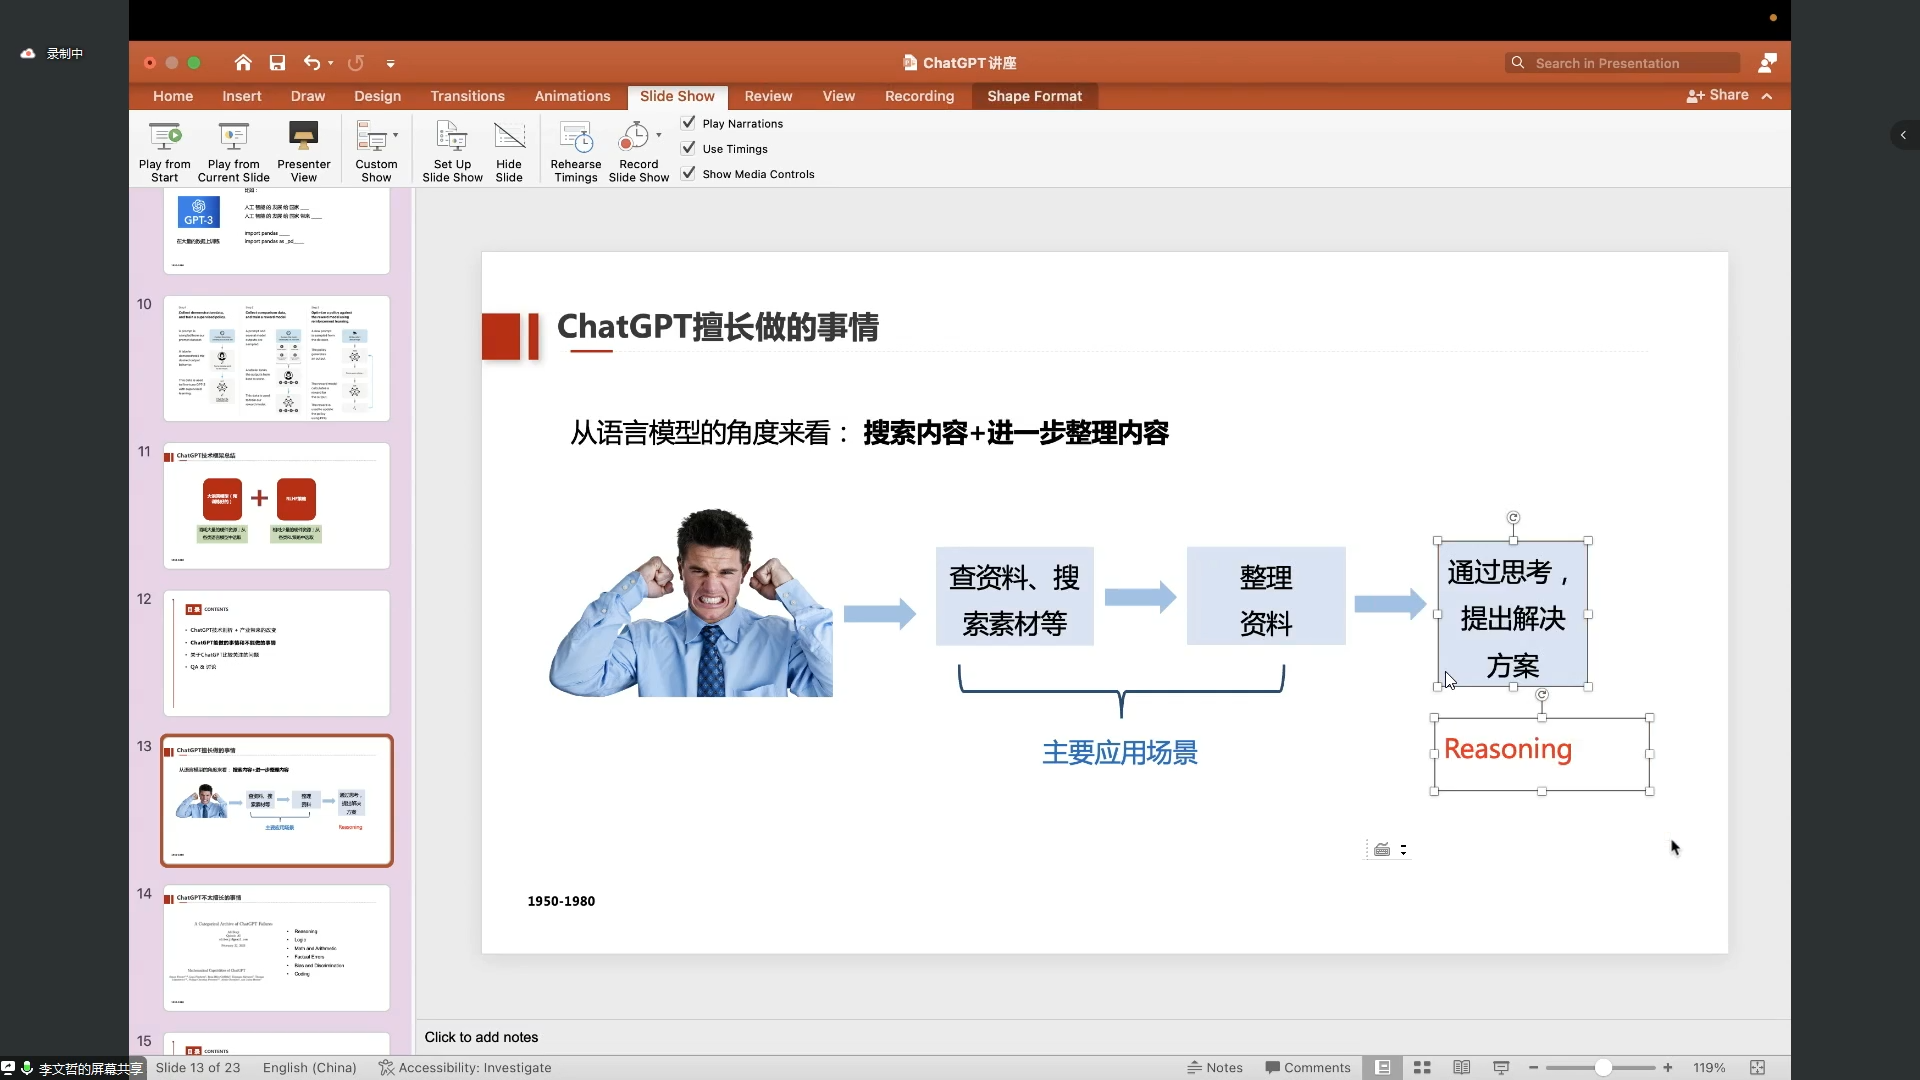Switch to Slide Sorter view

1422,1068
